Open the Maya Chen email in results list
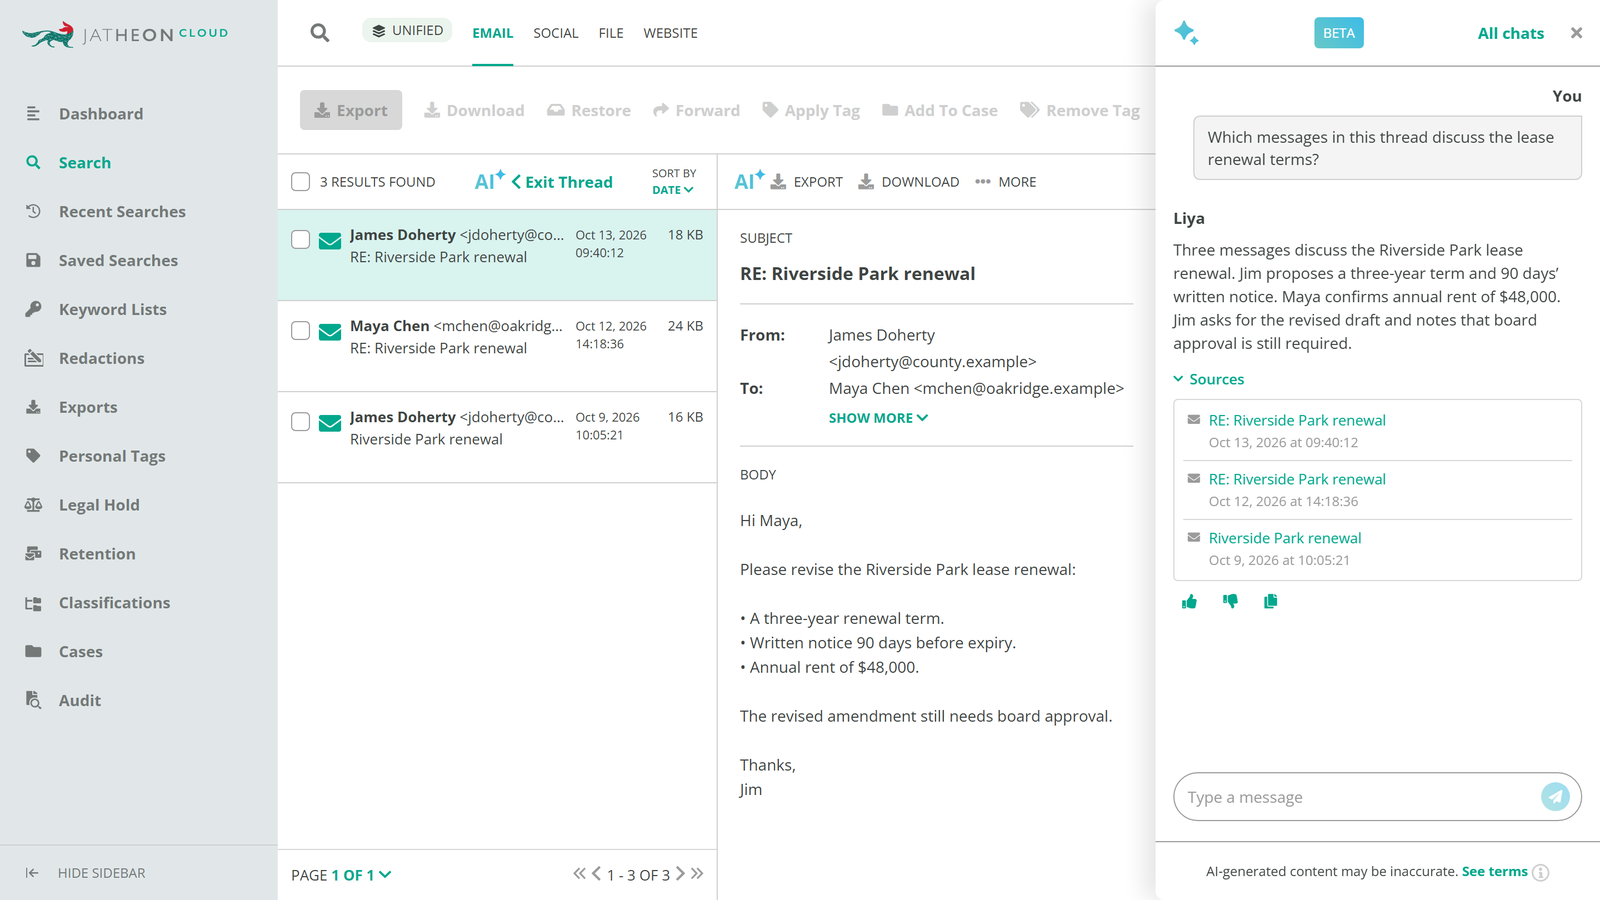Screen dimensions: 1600x900 coord(497,346)
